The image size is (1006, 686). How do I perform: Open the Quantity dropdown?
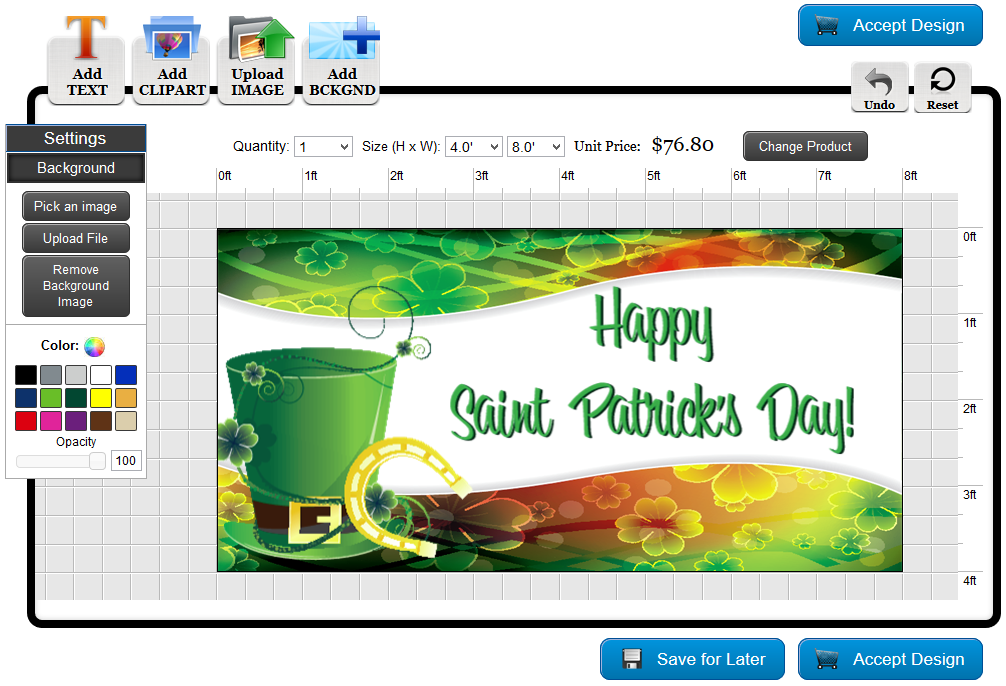point(323,147)
